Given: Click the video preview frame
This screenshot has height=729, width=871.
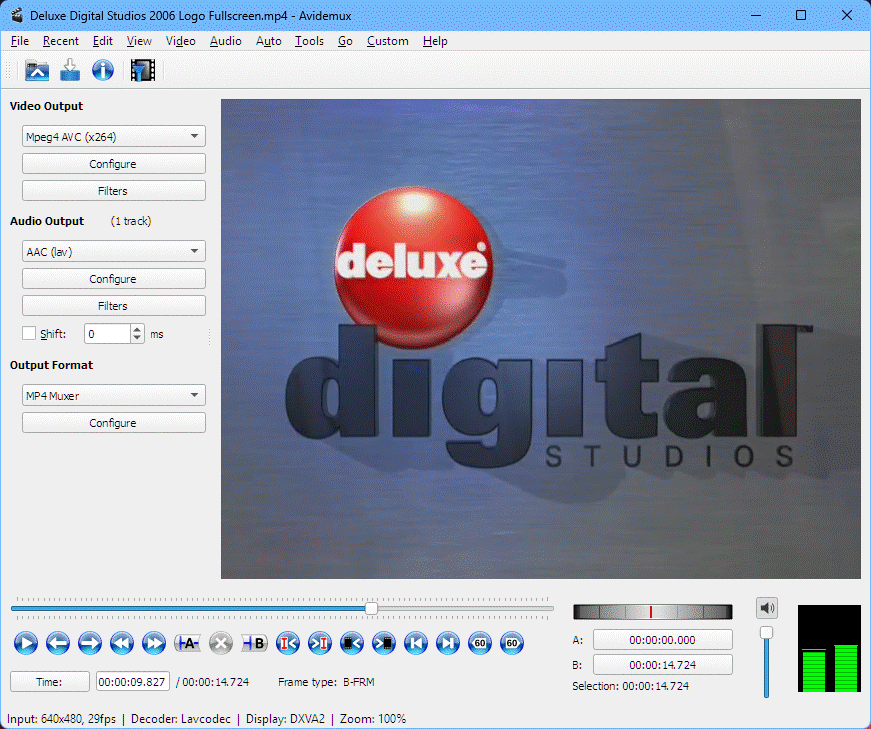Looking at the screenshot, I should pyautogui.click(x=541, y=339).
